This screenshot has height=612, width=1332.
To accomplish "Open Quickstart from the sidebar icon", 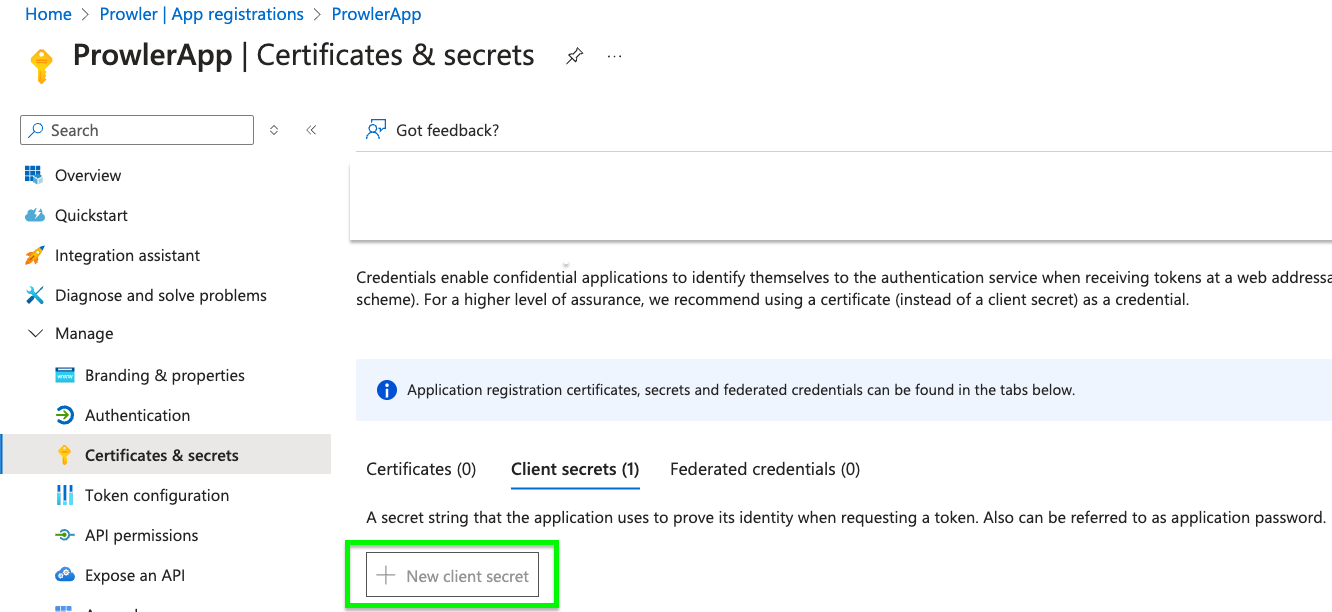I will pos(34,215).
